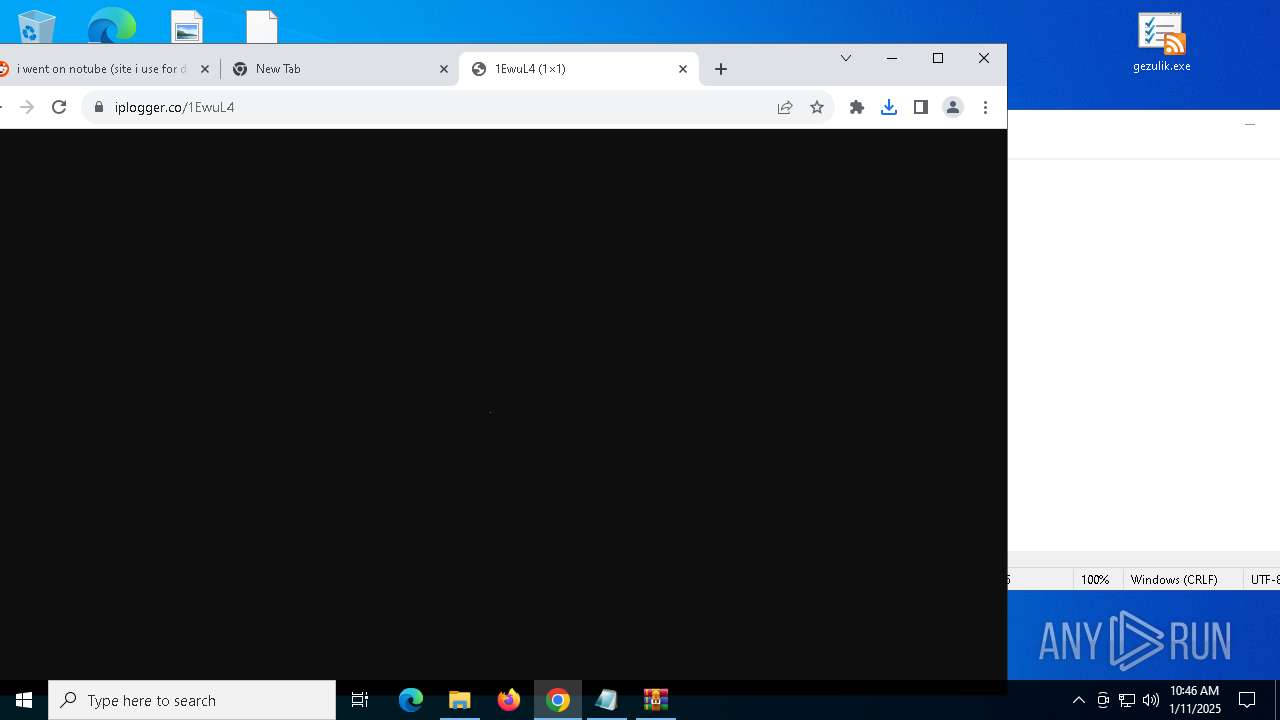Minimize the Notepad window

(x=1250, y=125)
